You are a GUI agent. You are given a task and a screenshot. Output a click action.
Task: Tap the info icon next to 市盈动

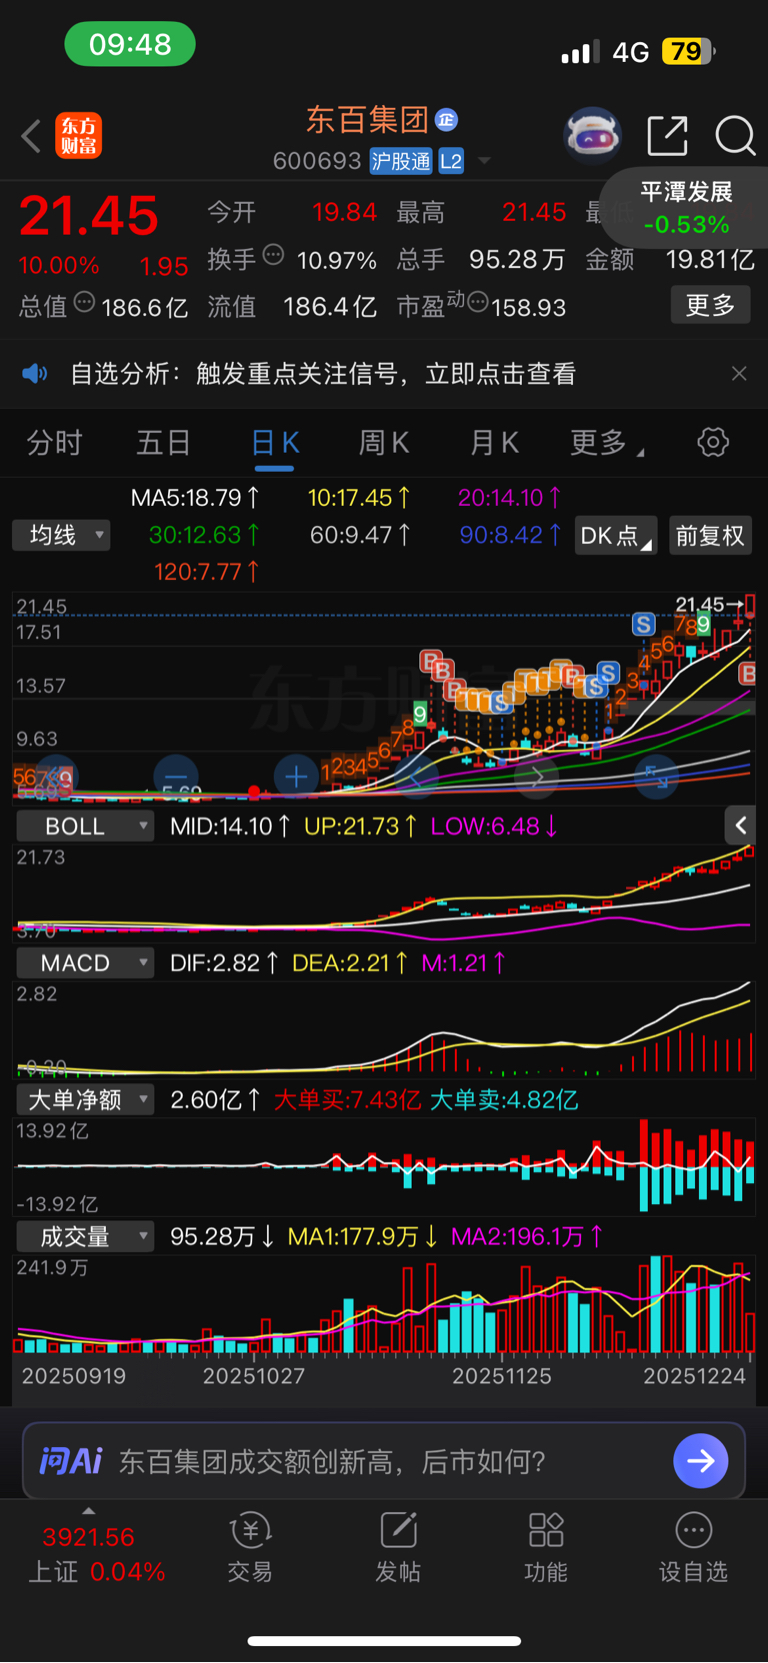pyautogui.click(x=478, y=301)
